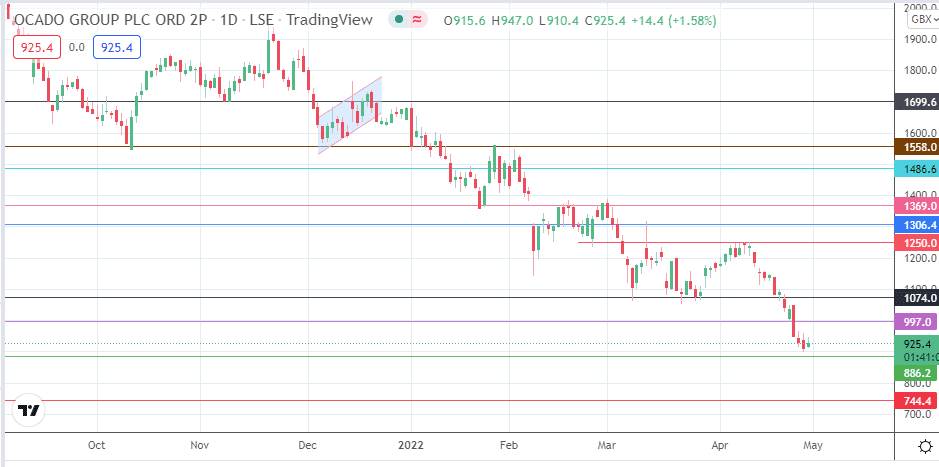Select the short red 1250.0 horizontal line
This screenshot has height=467, width=939.
[x=735, y=242]
